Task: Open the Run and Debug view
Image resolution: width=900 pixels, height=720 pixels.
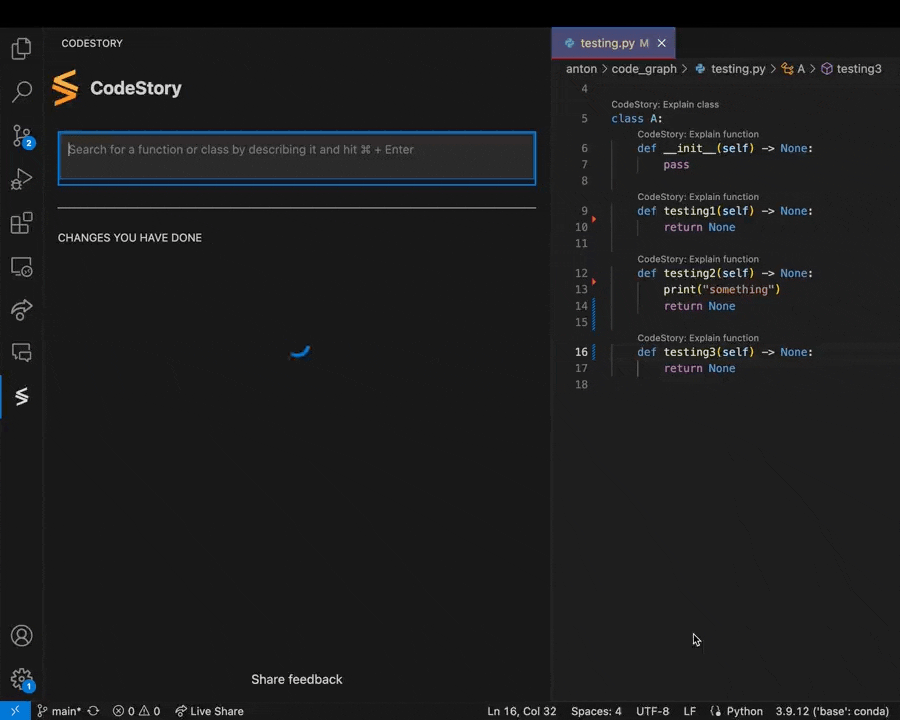Action: [21, 179]
